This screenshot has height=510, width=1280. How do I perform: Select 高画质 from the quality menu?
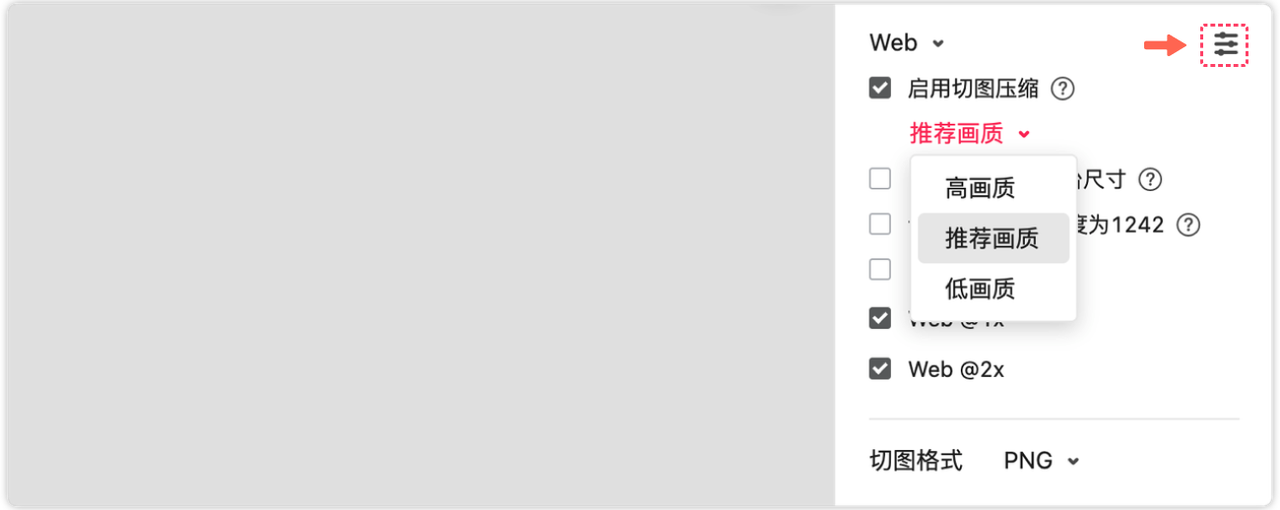980,187
